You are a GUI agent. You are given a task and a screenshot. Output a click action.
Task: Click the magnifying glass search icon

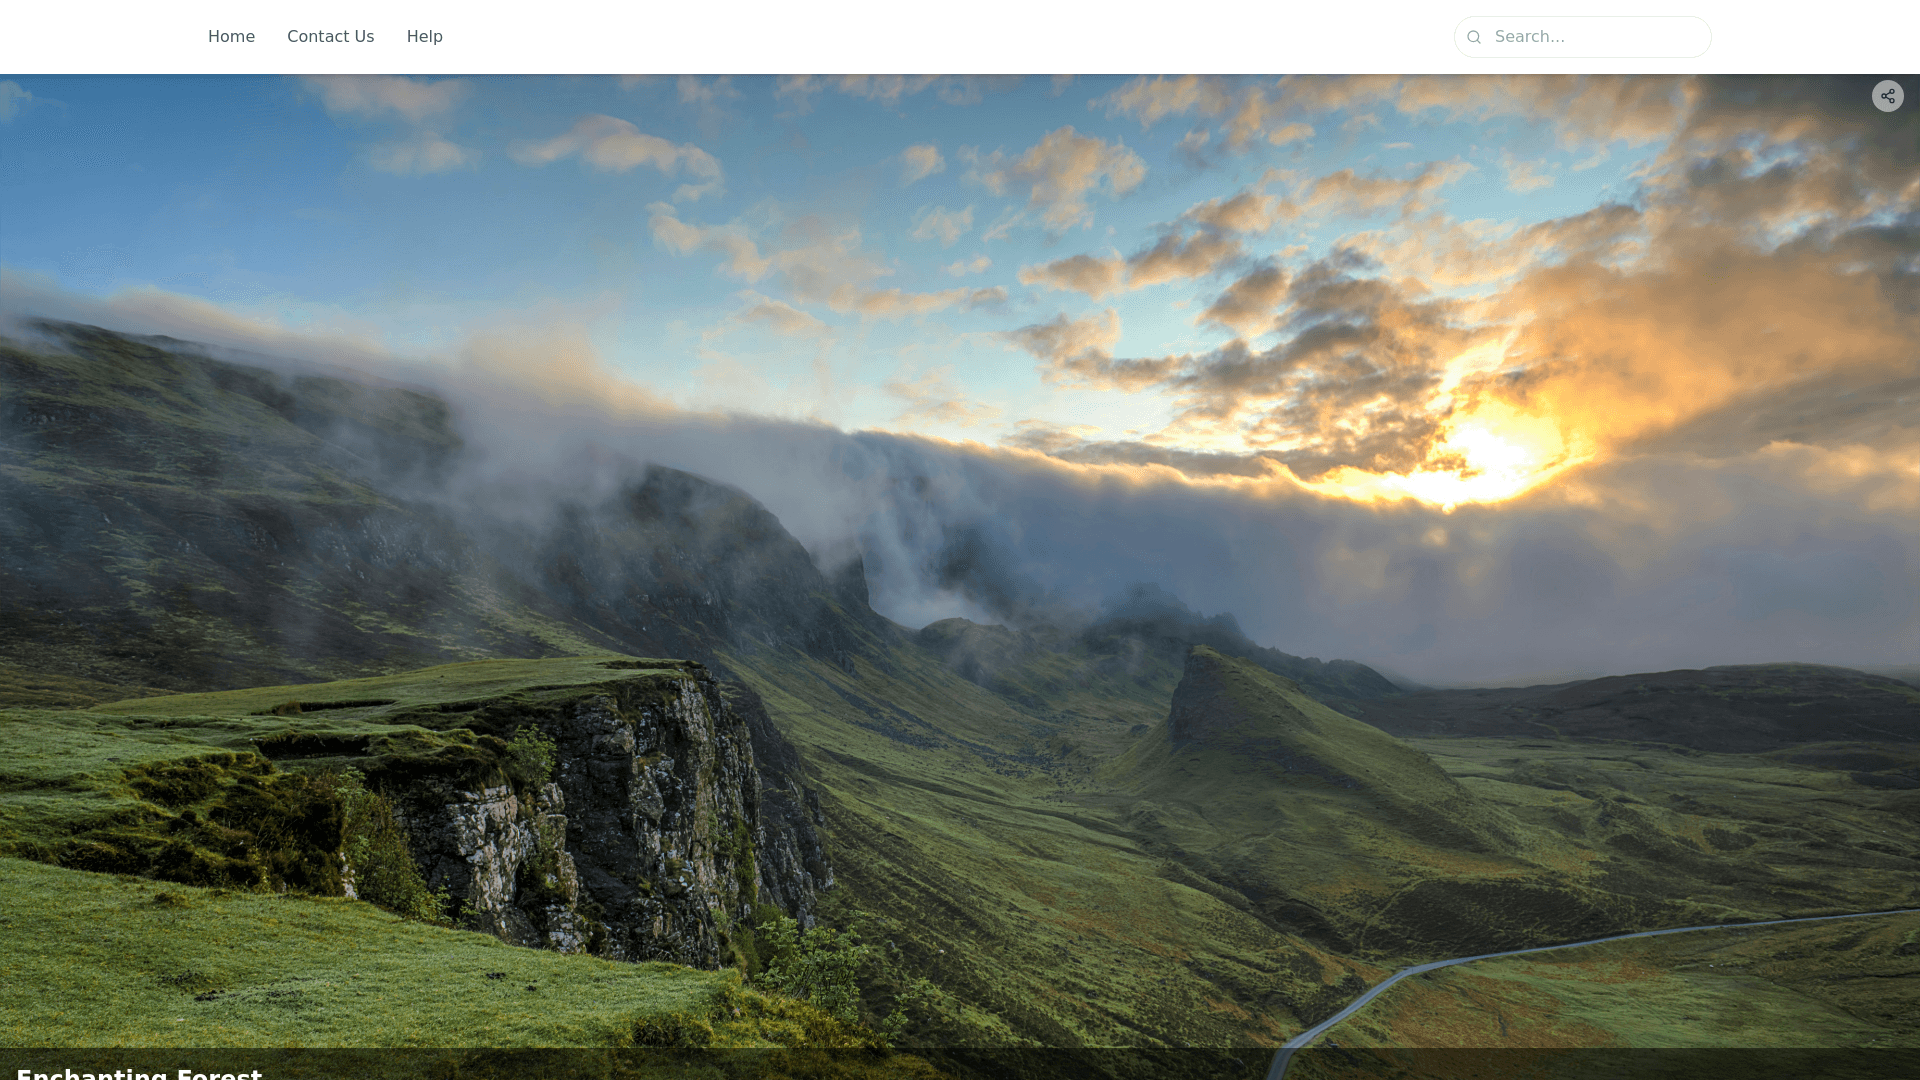tap(1473, 37)
